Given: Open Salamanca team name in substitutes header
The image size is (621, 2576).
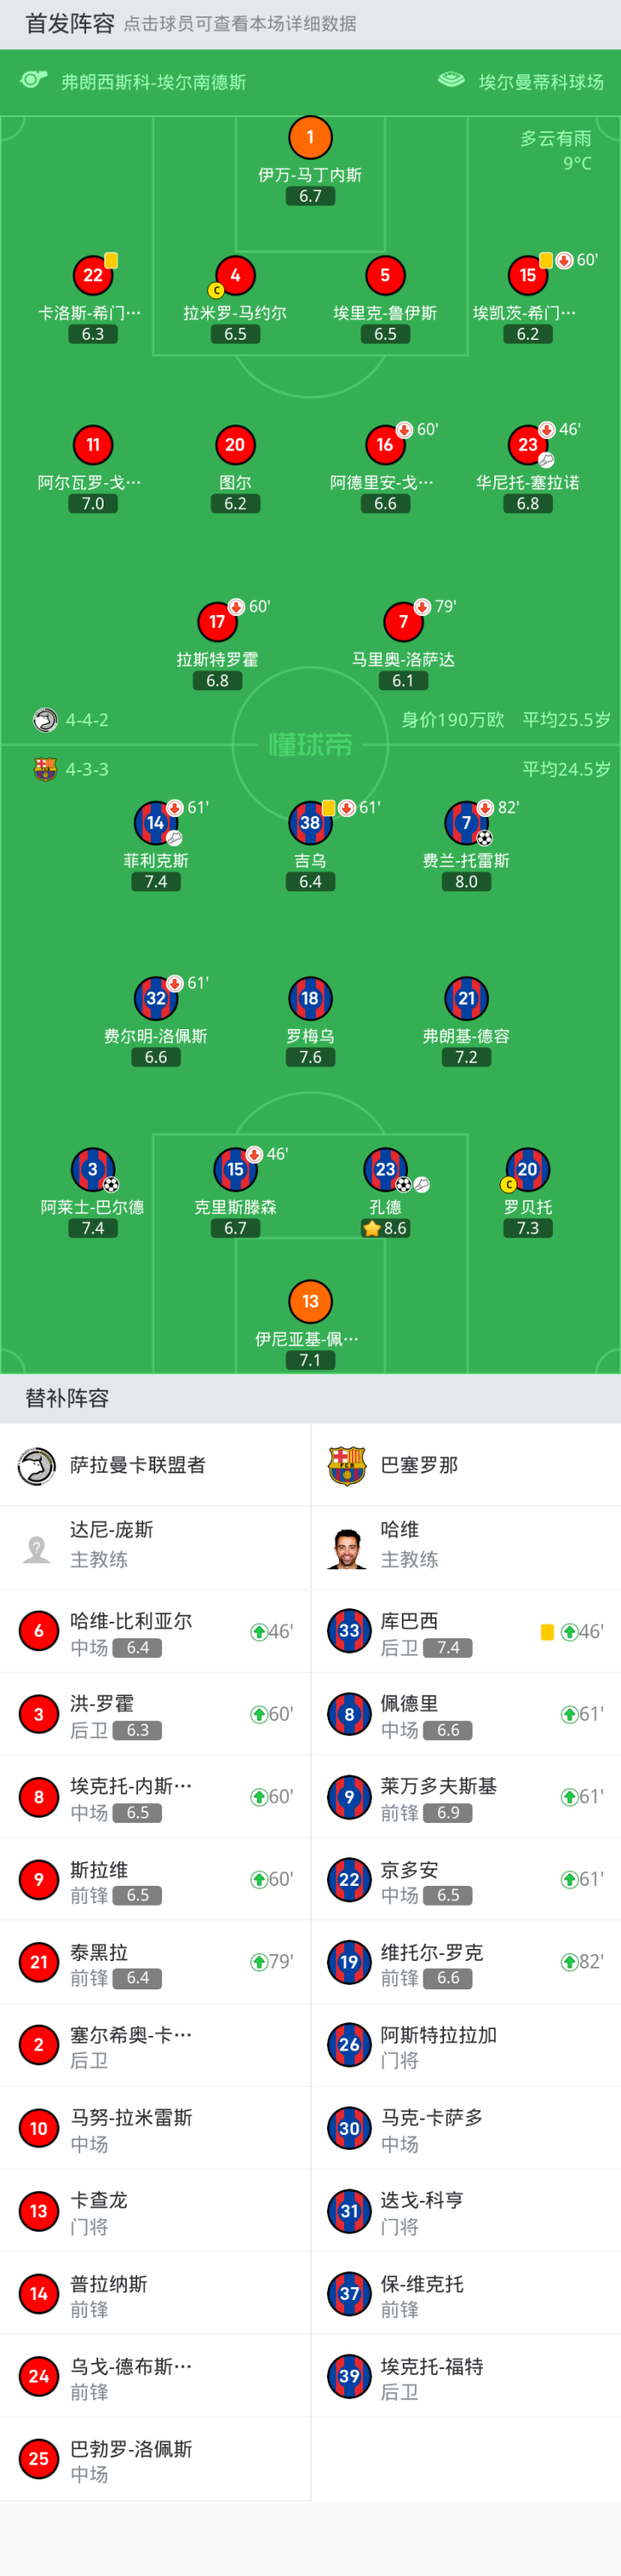Looking at the screenshot, I should pyautogui.click(x=137, y=1465).
